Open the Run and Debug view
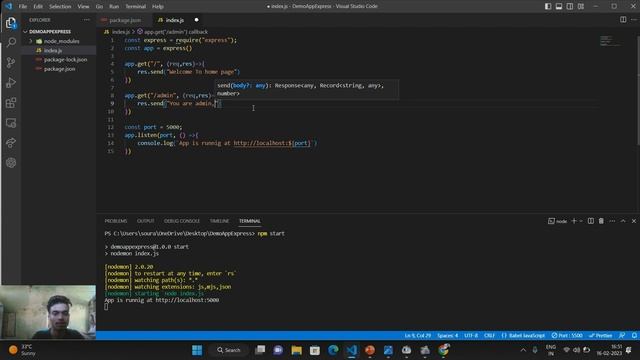The height and width of the screenshot is (360, 640). (x=11, y=82)
